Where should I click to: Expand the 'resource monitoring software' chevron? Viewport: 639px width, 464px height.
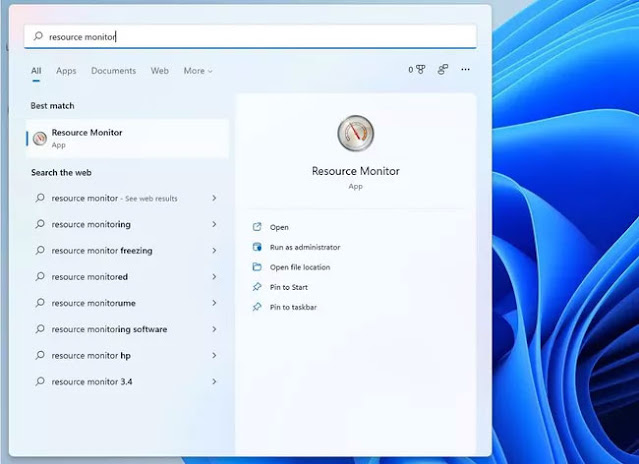pos(214,329)
